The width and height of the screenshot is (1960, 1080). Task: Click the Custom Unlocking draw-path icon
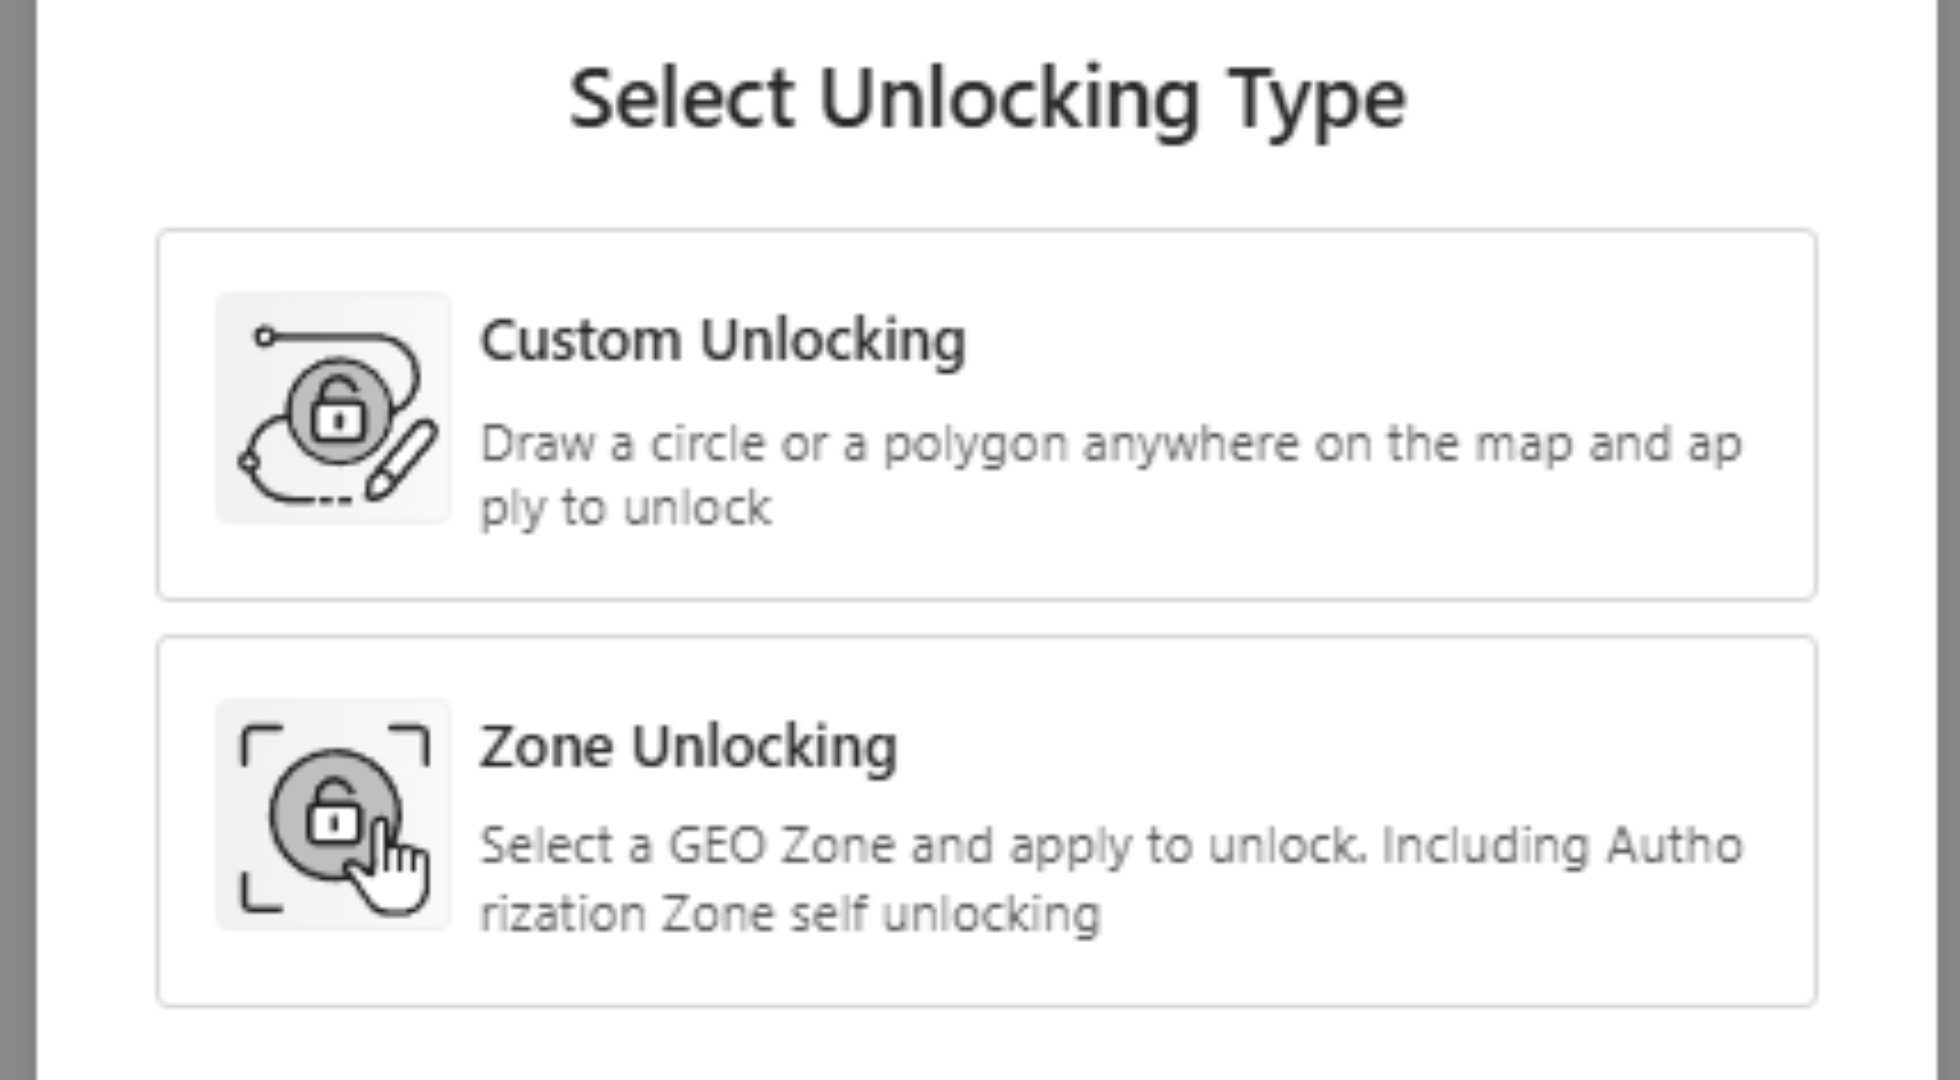point(333,408)
